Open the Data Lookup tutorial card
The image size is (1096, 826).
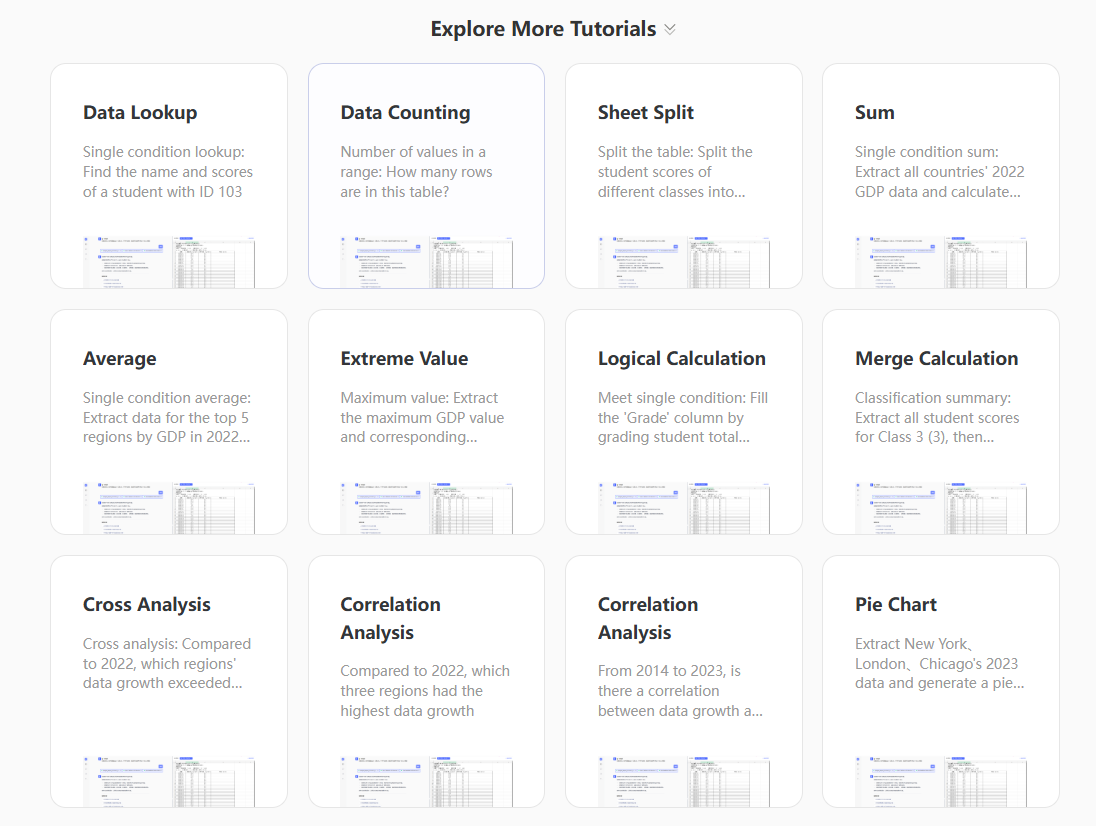[168, 176]
